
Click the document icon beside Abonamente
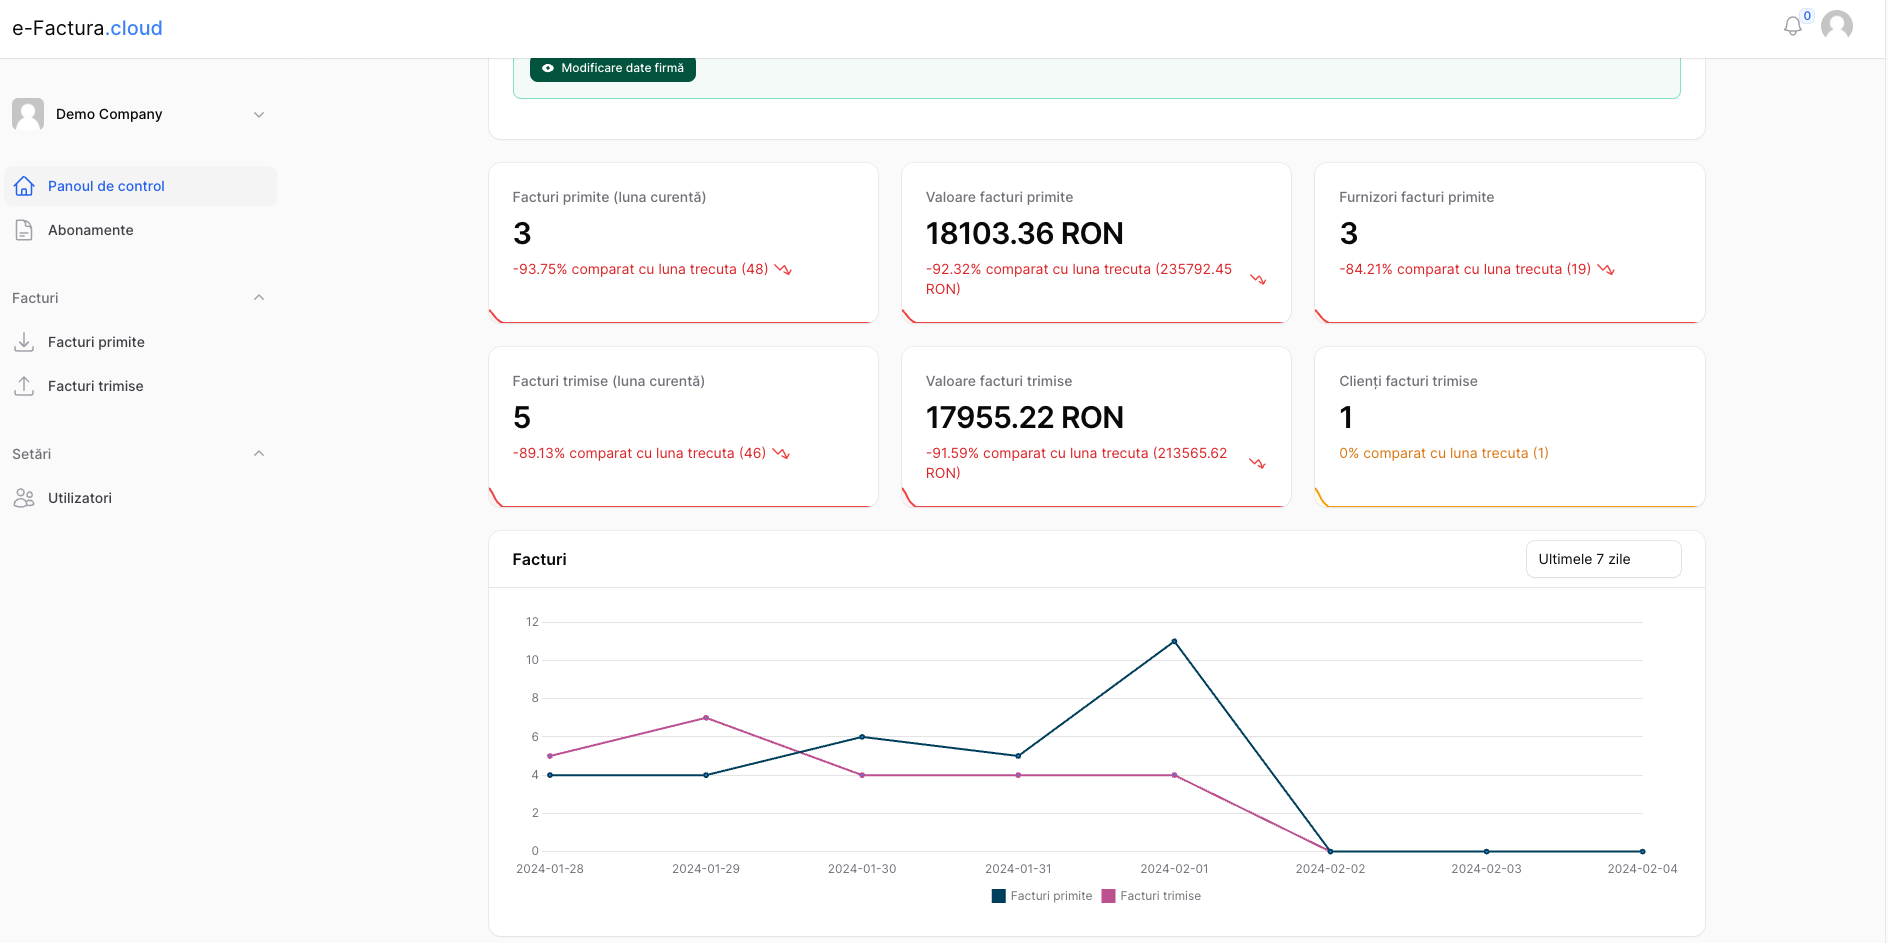click(x=24, y=230)
